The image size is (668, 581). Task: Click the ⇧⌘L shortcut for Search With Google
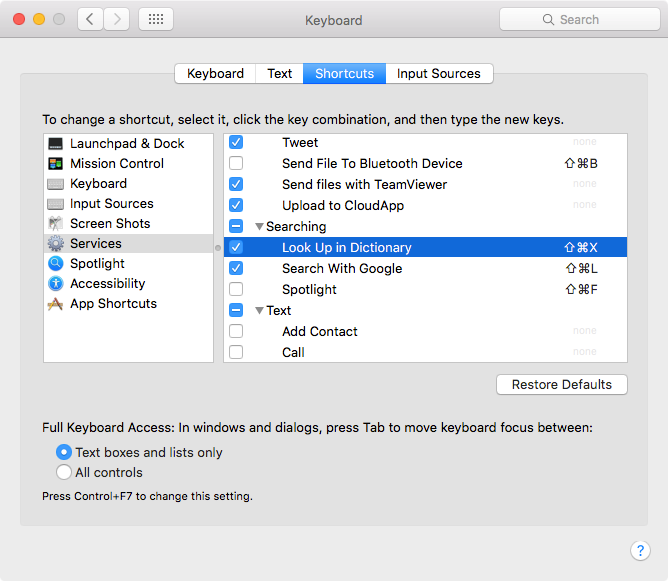[582, 268]
